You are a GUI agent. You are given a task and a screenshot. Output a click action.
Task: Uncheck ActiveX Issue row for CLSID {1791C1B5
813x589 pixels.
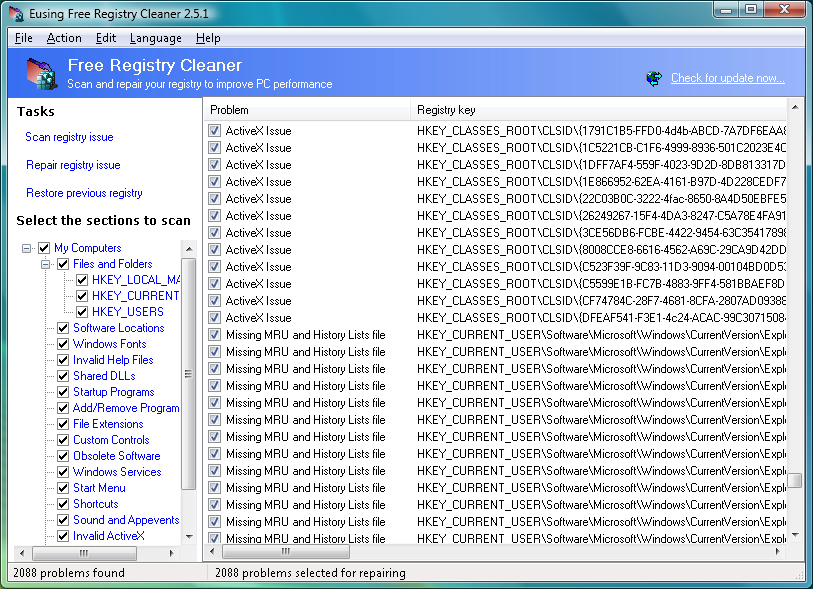click(214, 131)
